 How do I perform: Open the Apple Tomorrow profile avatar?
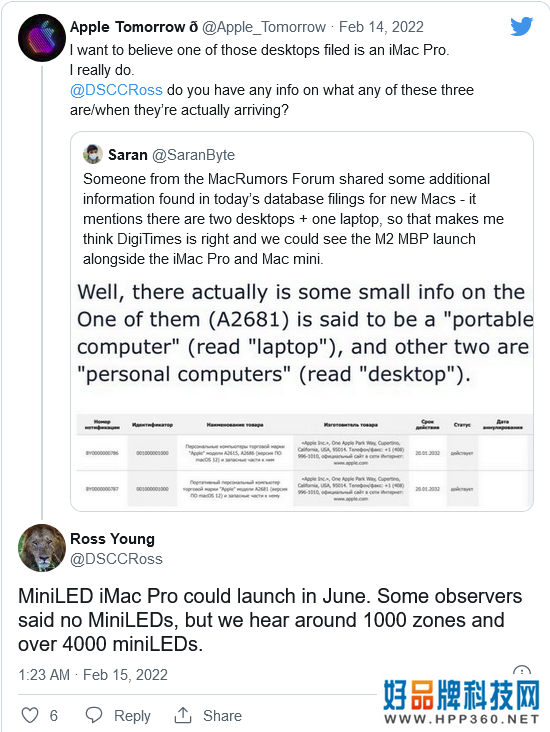click(x=42, y=37)
